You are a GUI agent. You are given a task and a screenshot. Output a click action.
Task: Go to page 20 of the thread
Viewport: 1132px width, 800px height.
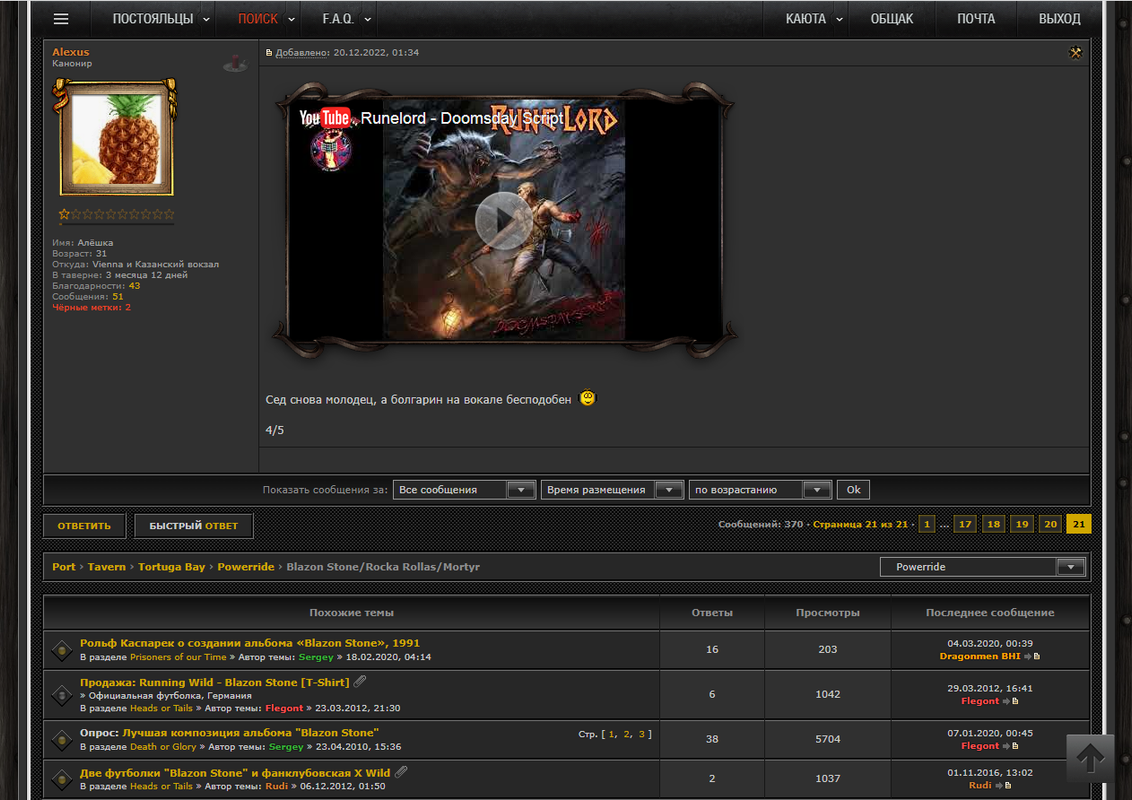pyautogui.click(x=1050, y=524)
